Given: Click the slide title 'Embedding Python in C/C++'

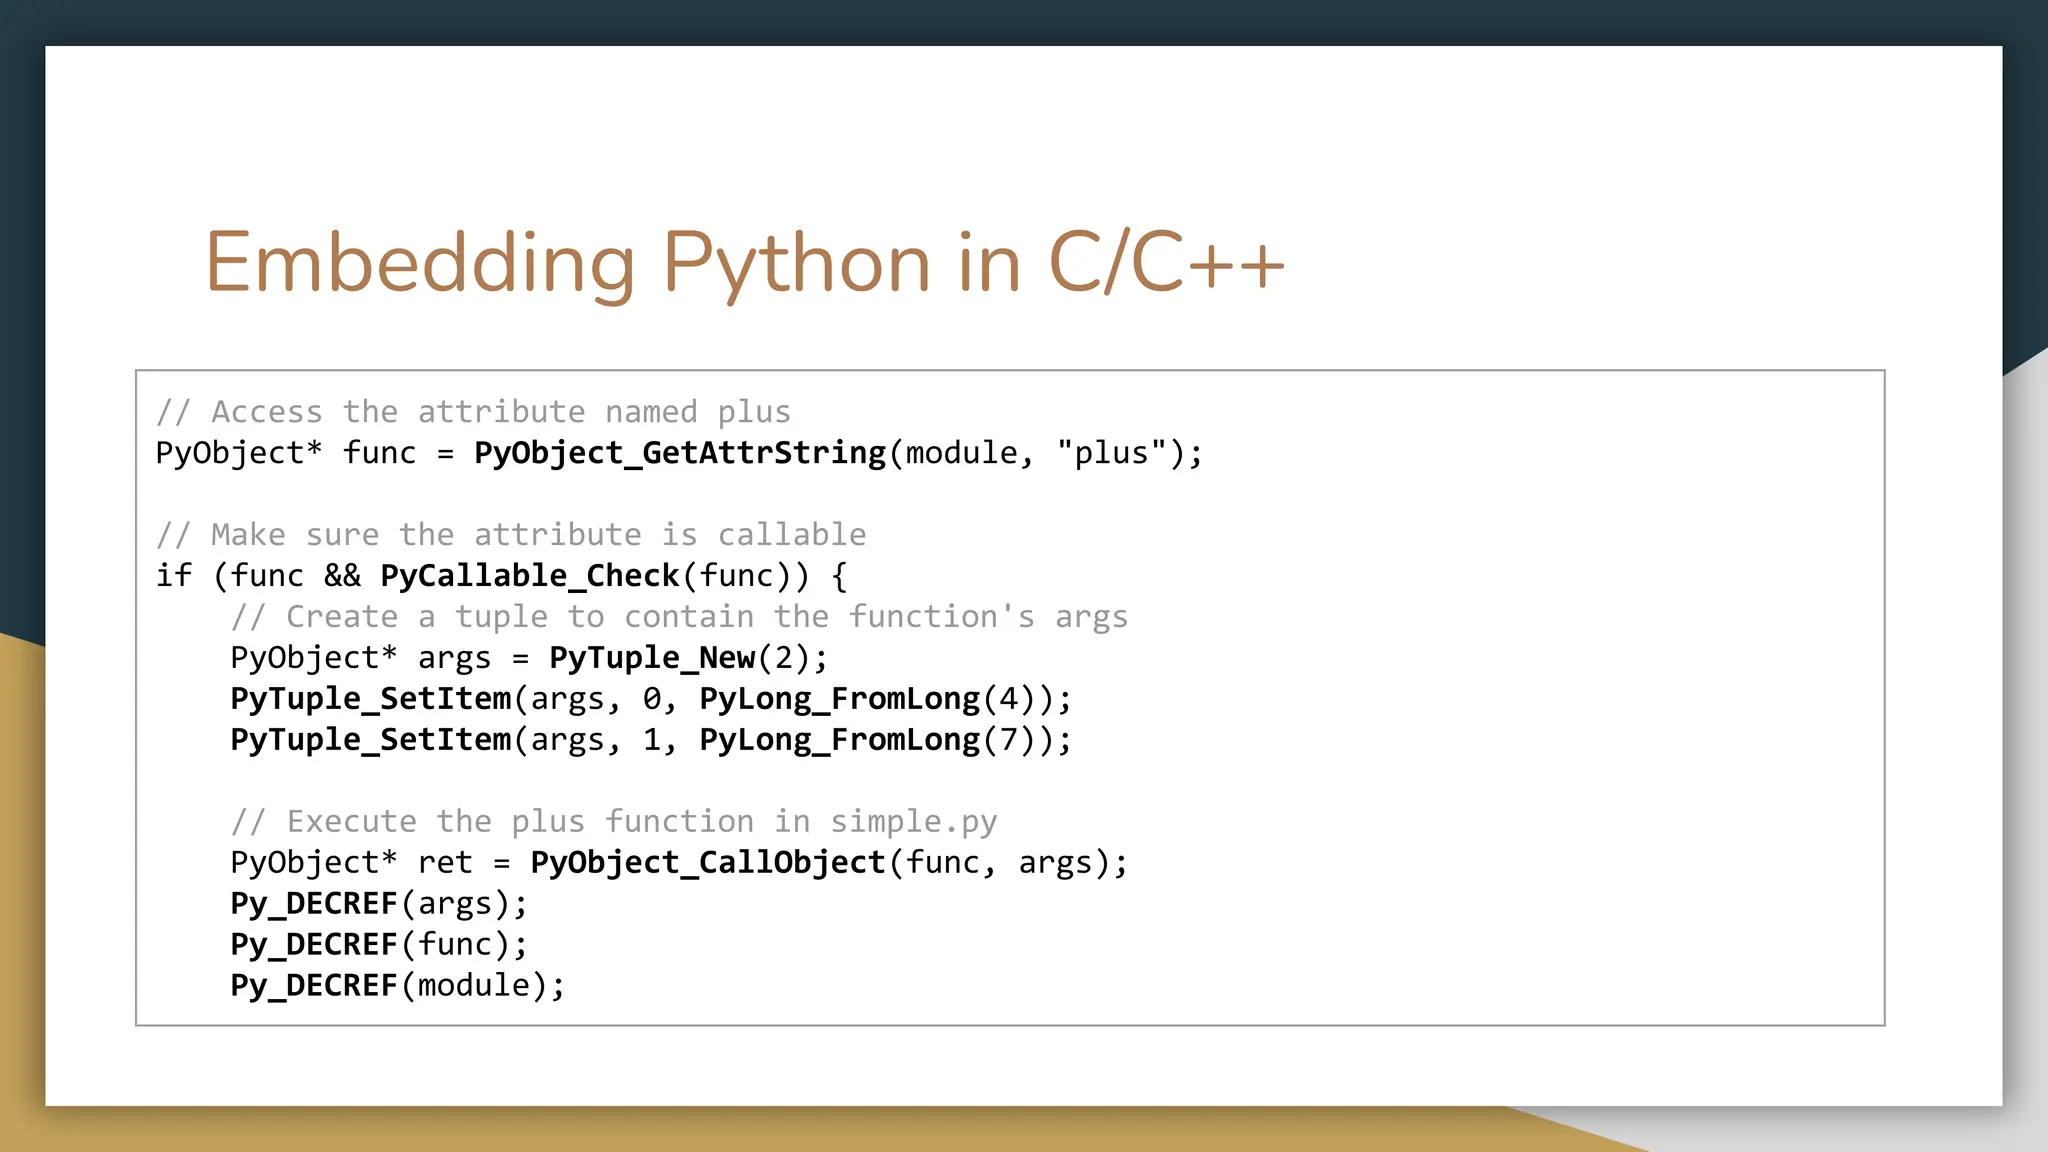Looking at the screenshot, I should (744, 263).
